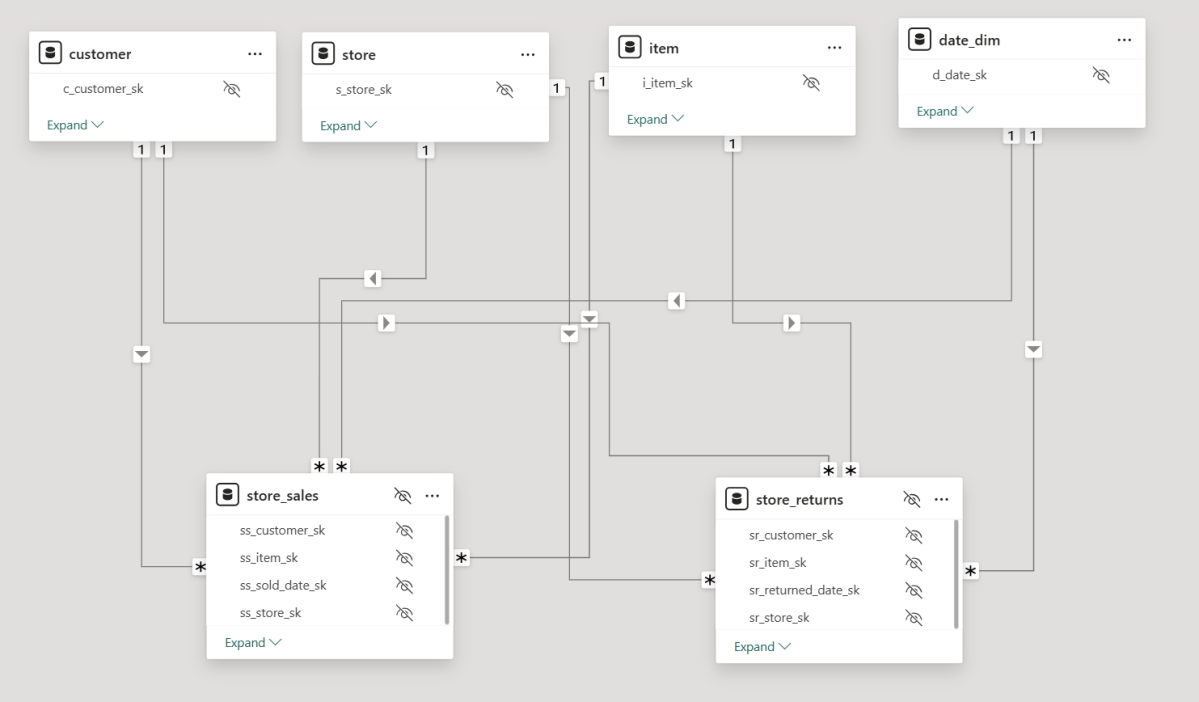
Task: Select the sr_returned_date_sk field
Action: click(804, 590)
